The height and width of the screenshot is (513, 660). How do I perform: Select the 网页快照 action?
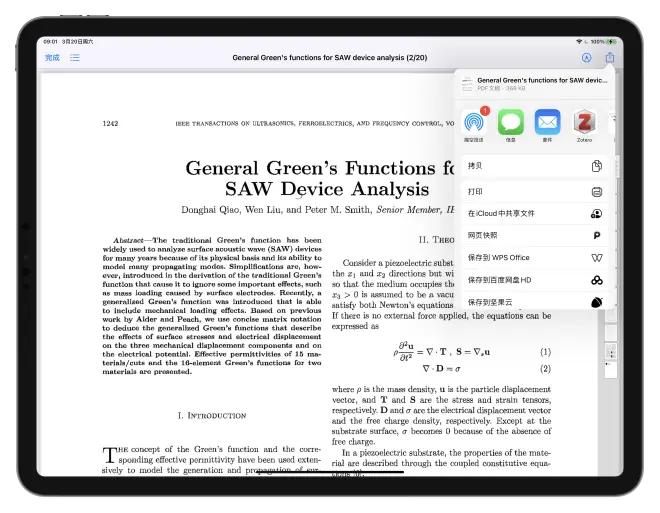pos(535,236)
